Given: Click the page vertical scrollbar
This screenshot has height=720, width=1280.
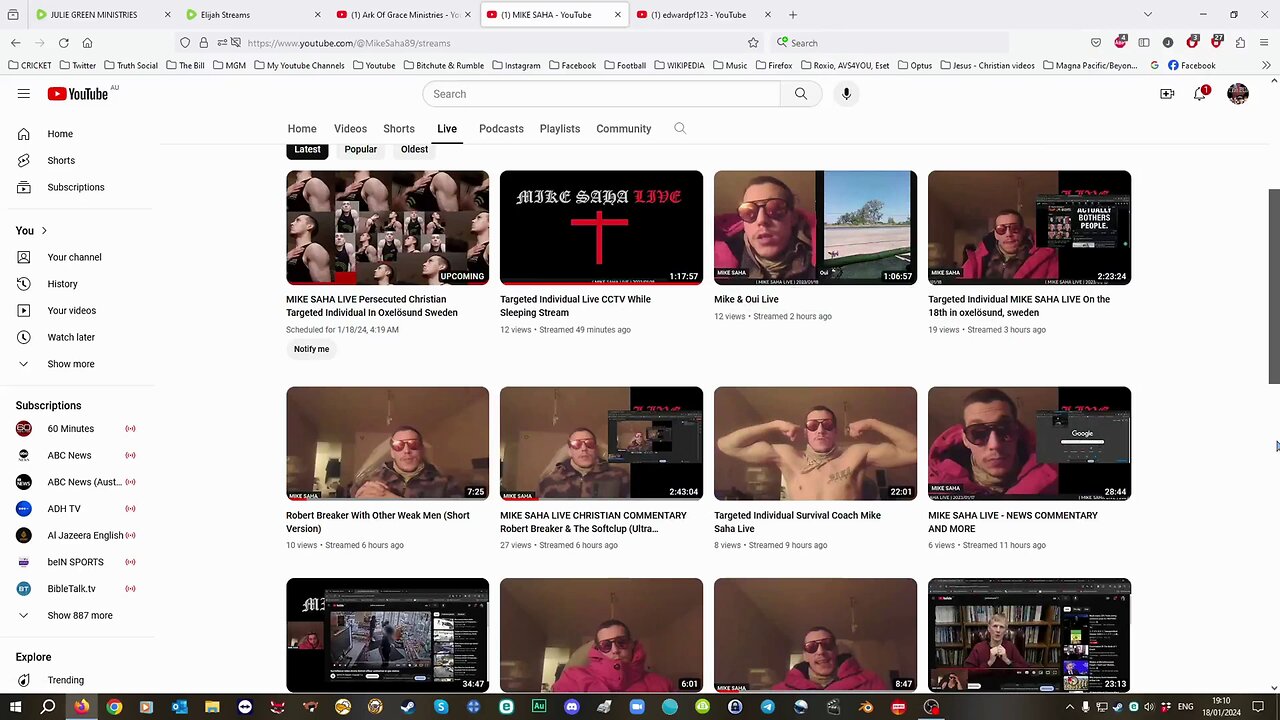Looking at the screenshot, I should 1274,285.
